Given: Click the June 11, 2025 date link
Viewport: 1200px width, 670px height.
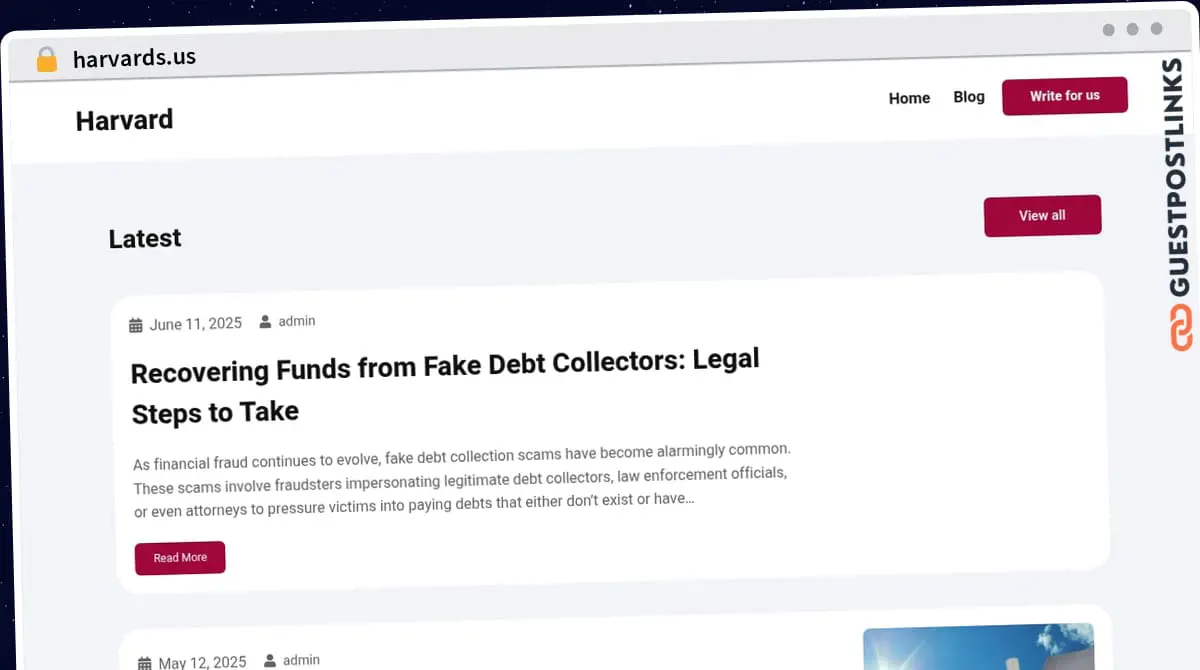Looking at the screenshot, I should pyautogui.click(x=195, y=324).
